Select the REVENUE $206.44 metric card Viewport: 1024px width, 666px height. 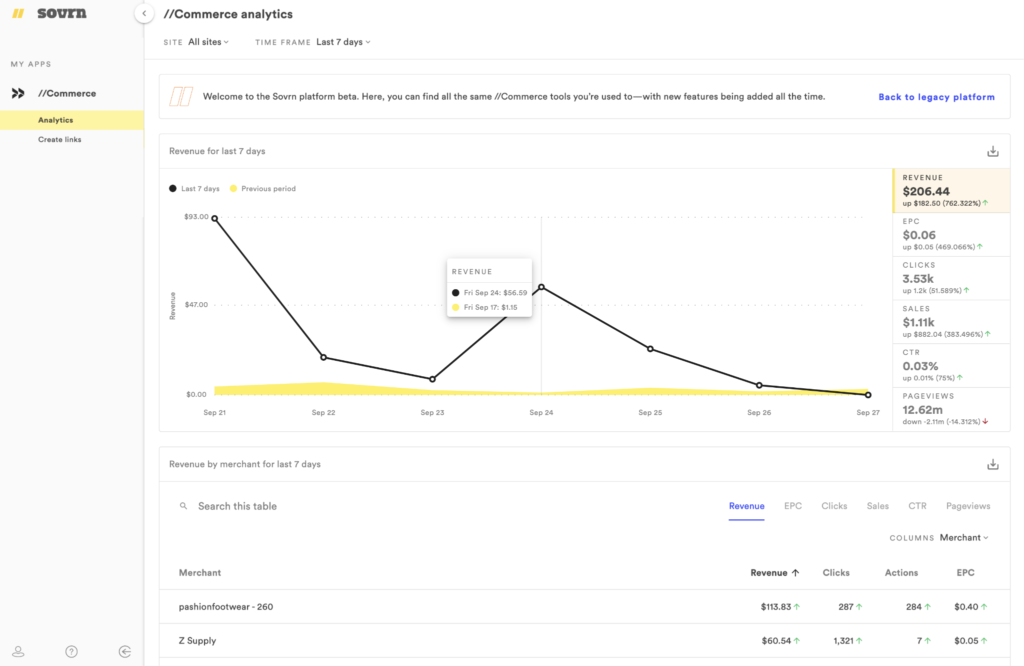click(952, 191)
